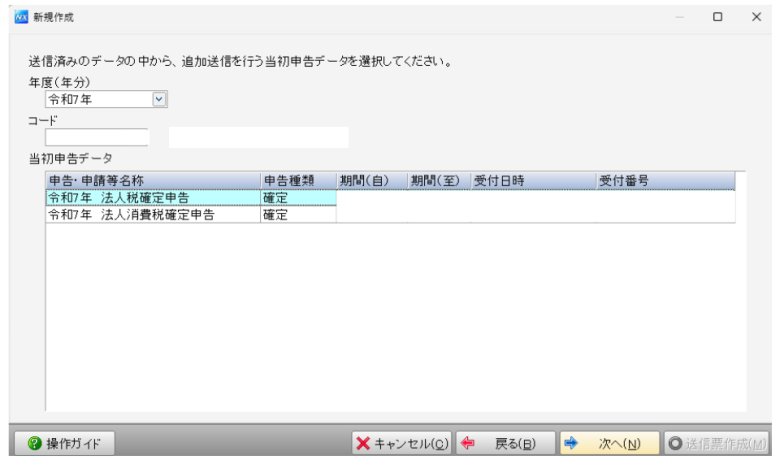Click the 受付日時 column header
This screenshot has width=780, height=460.
tap(533, 181)
